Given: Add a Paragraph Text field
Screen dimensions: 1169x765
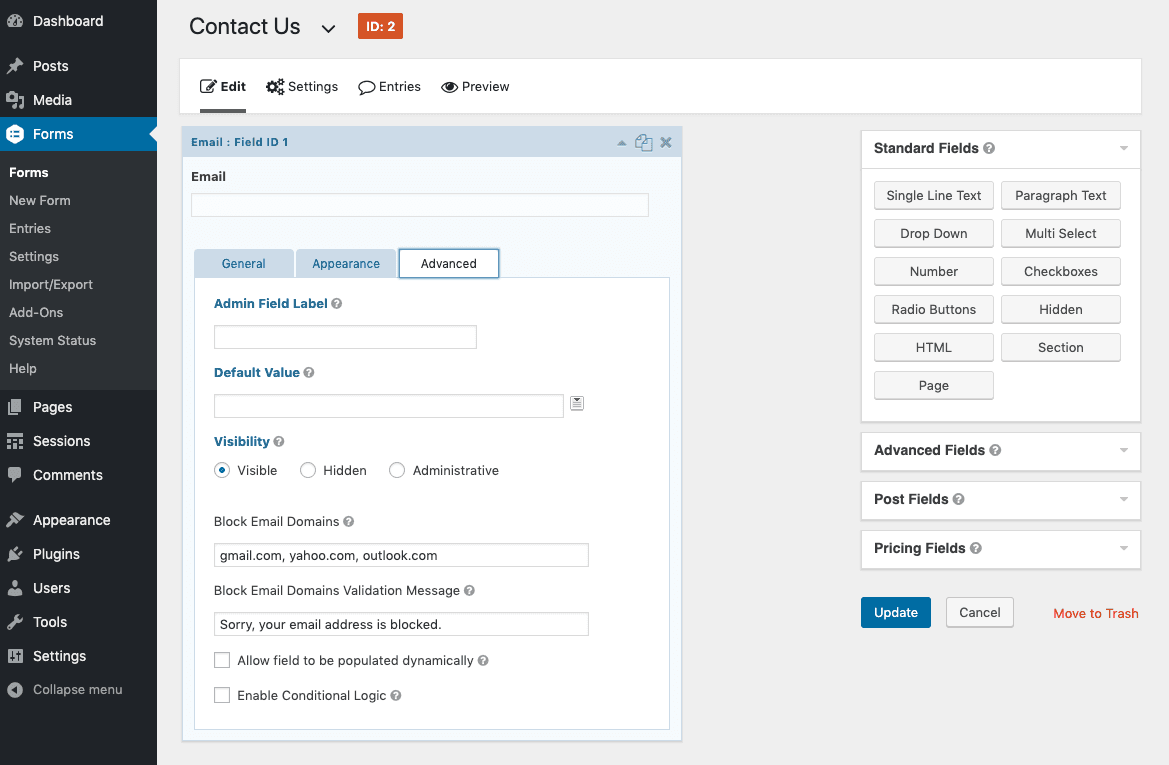Looking at the screenshot, I should (1060, 195).
